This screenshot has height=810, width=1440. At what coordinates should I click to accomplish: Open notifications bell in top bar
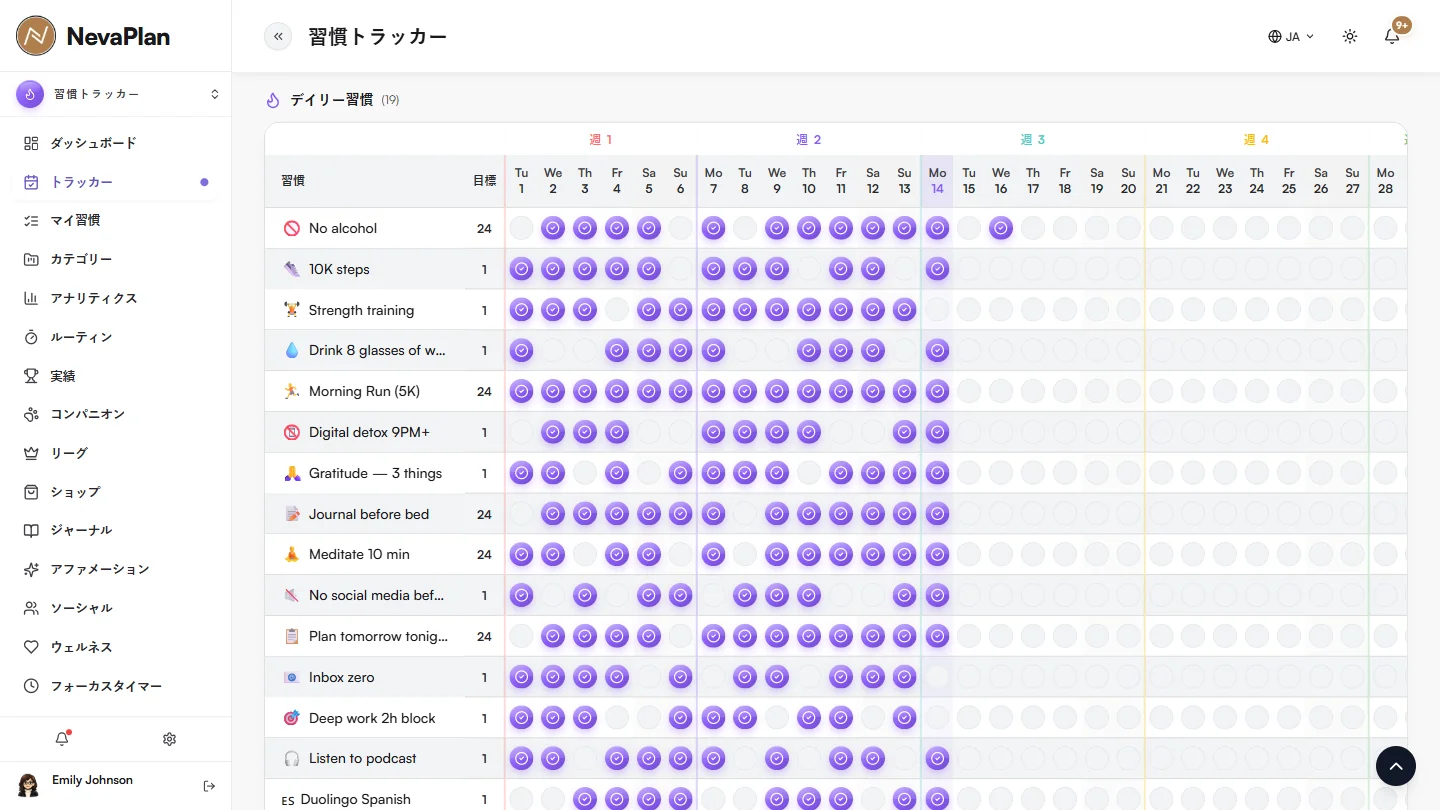[x=1392, y=36]
